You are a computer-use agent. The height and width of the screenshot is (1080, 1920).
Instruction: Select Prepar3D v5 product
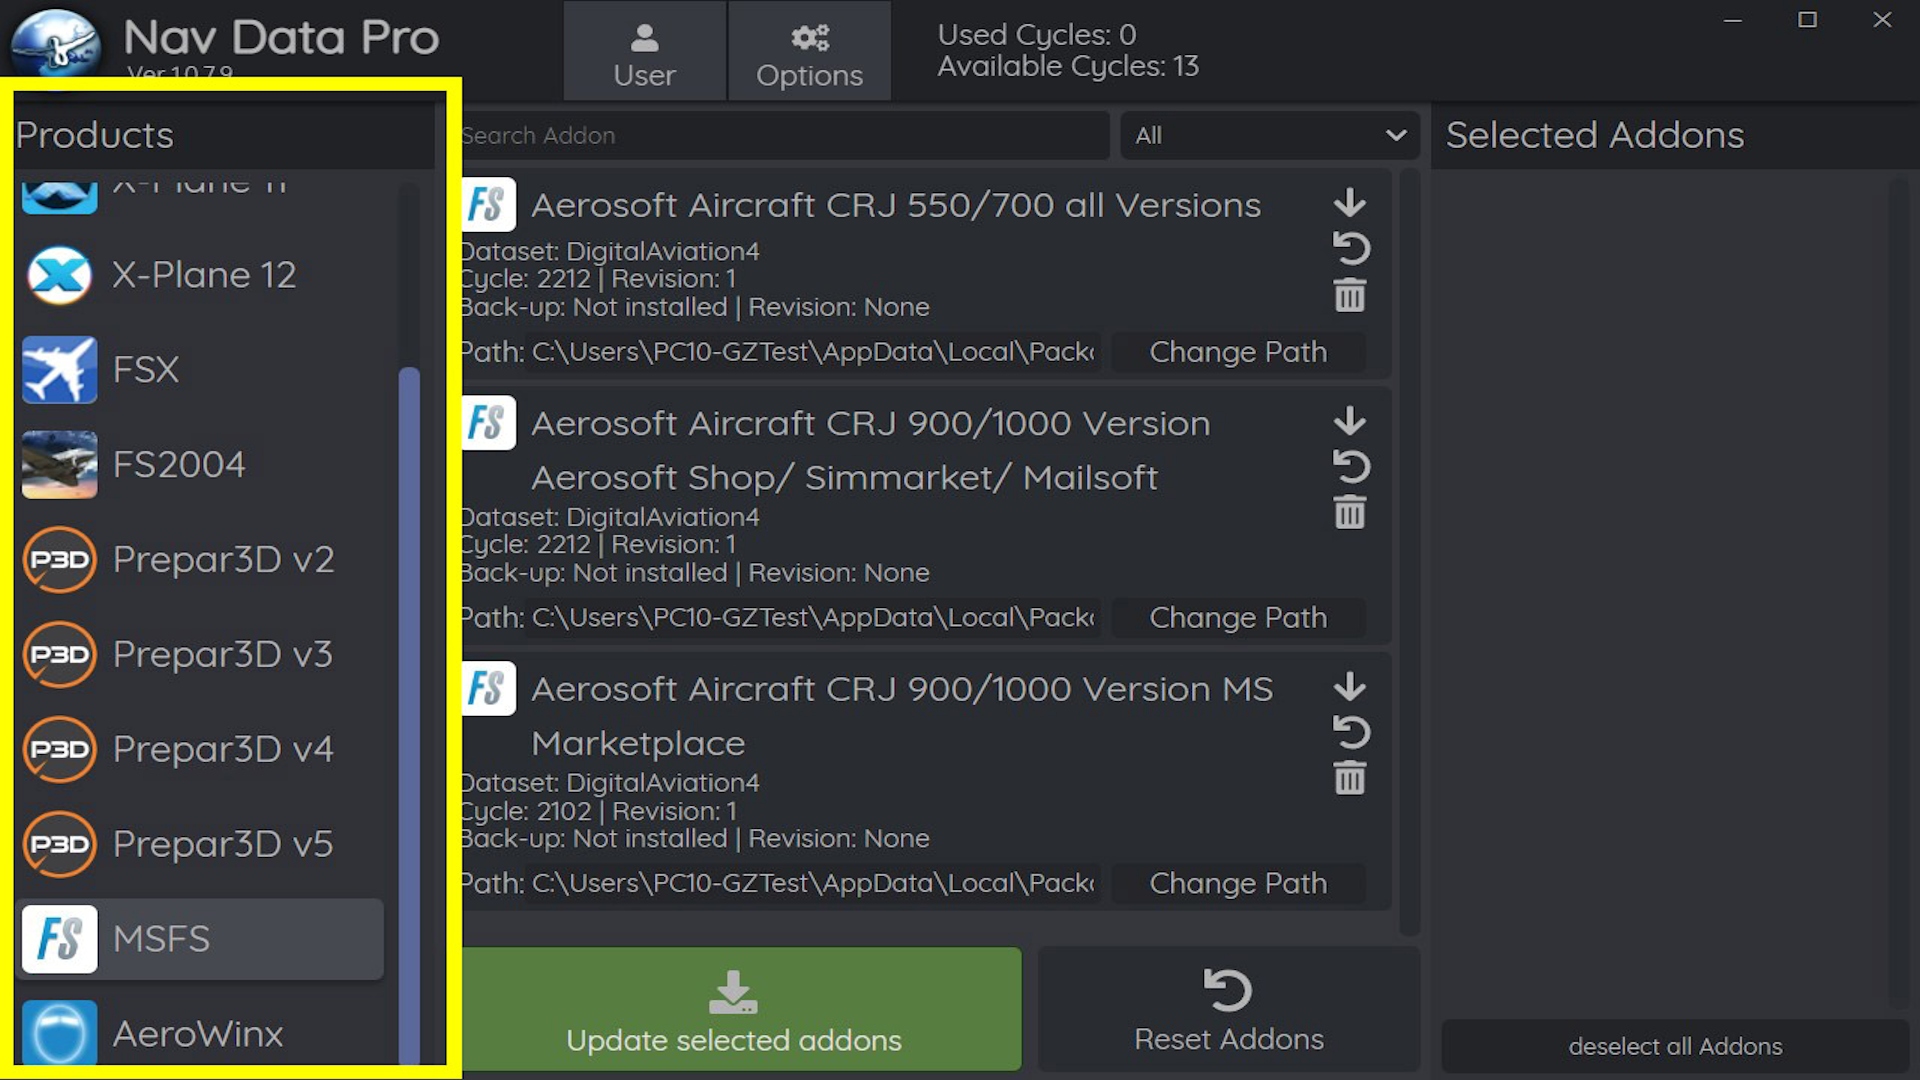tap(200, 845)
